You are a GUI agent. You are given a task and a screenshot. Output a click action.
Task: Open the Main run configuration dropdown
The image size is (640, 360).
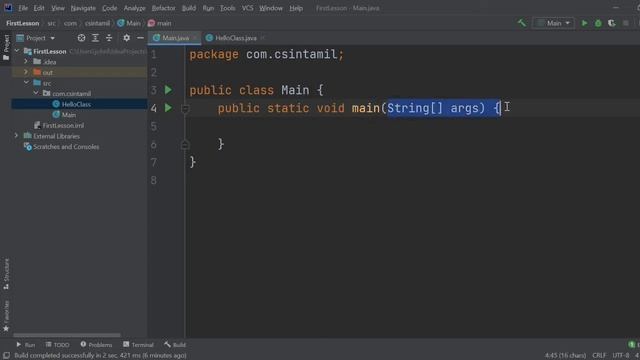[553, 23]
